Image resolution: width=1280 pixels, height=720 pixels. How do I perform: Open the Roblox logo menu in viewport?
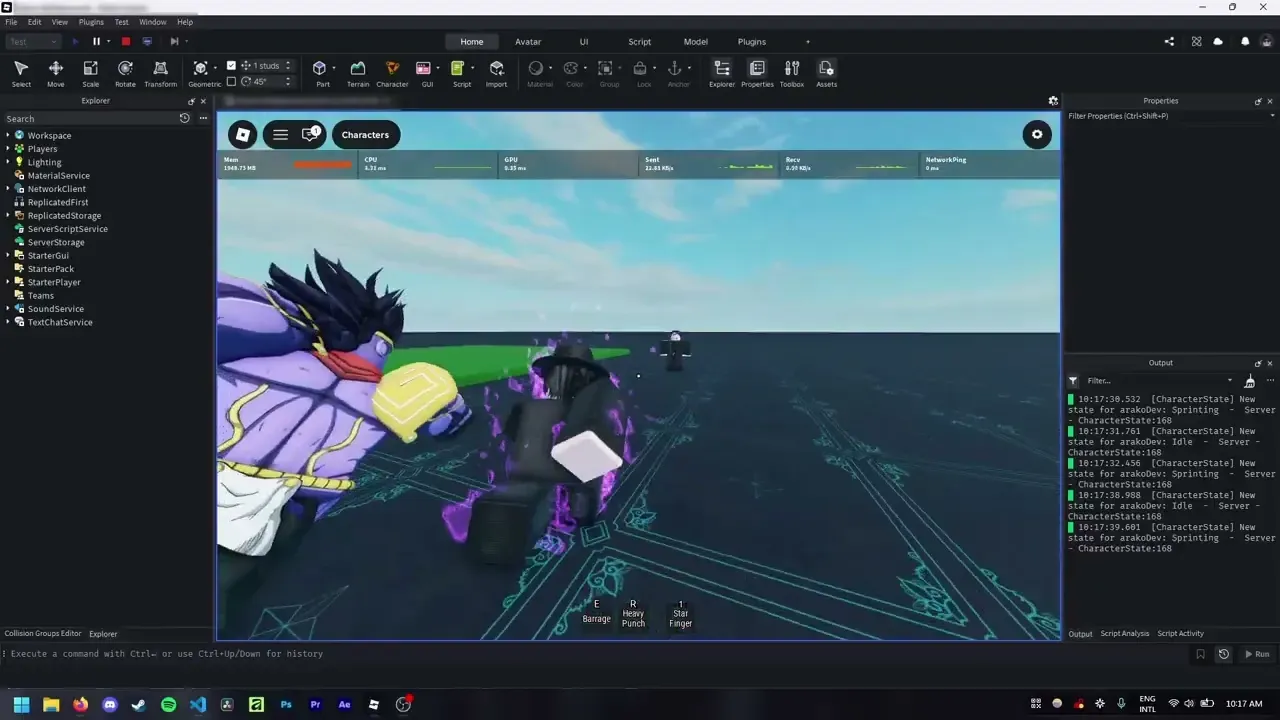243,135
